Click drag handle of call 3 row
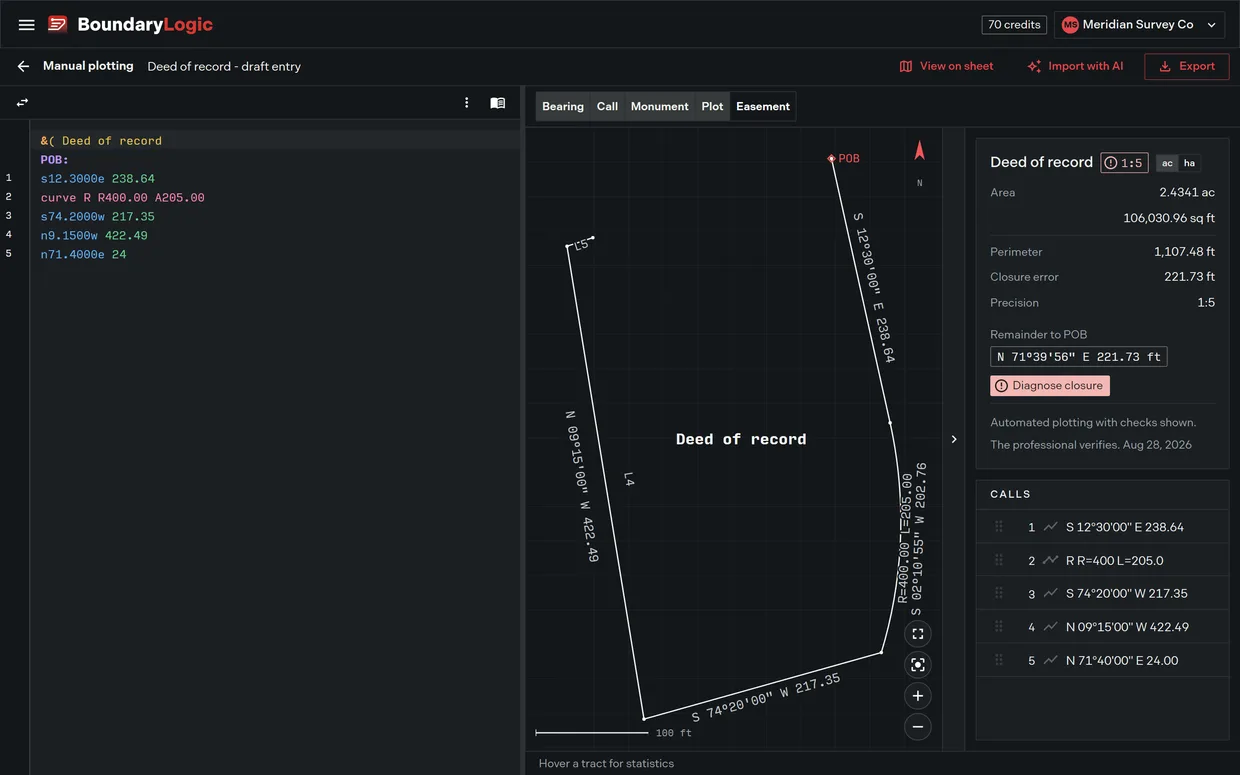1240x775 pixels. 998,593
